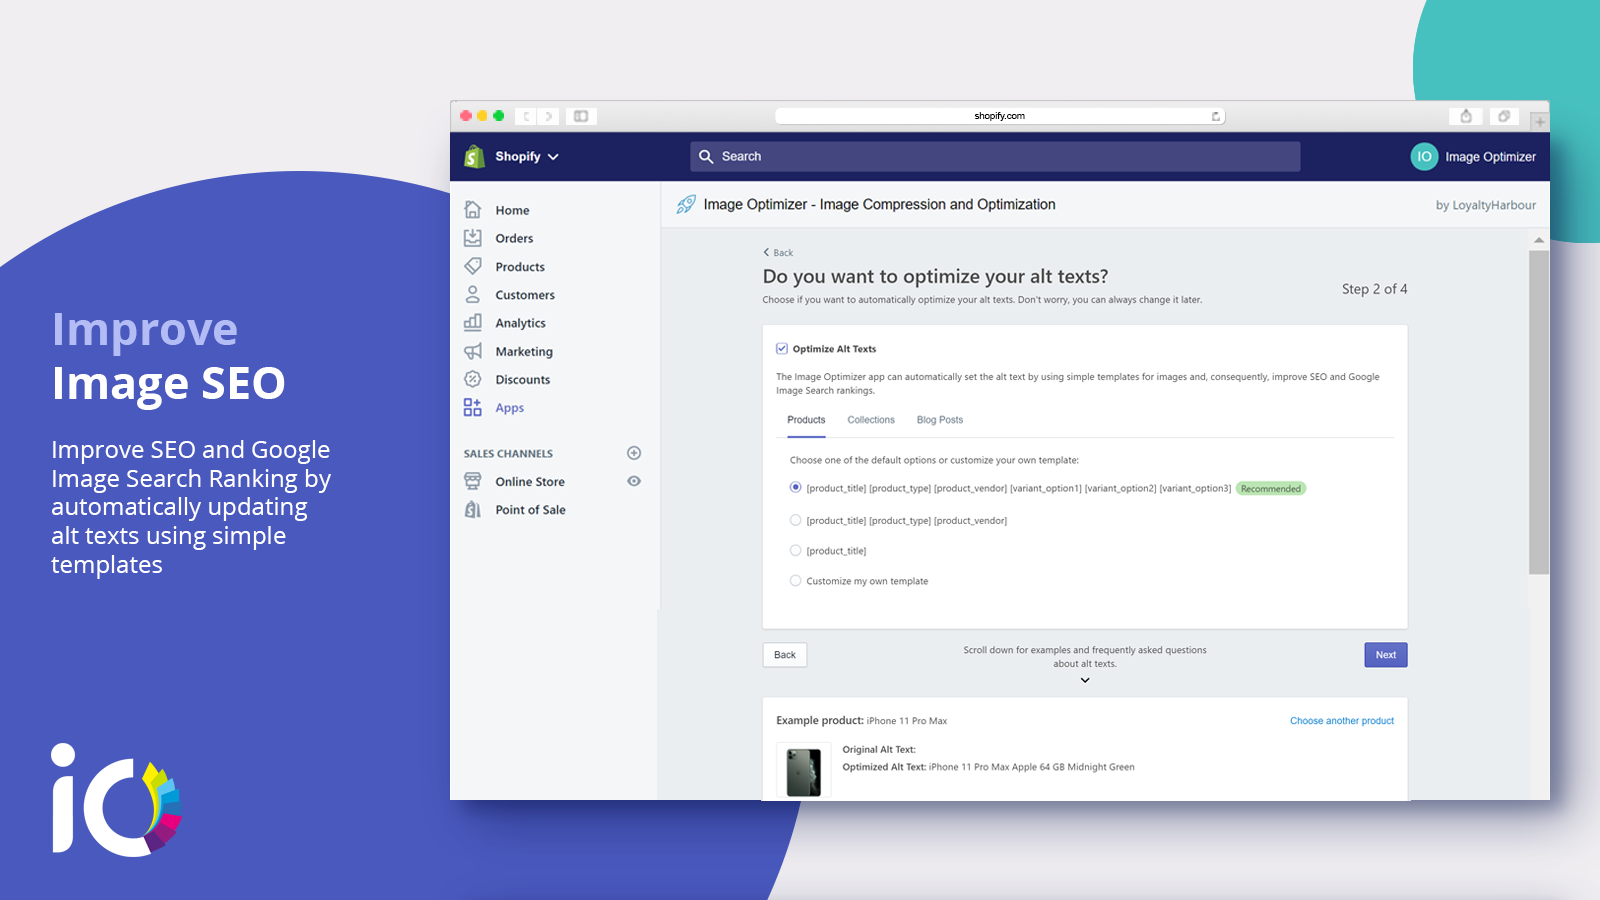Screen dimensions: 1600x900
Task: Click the scroll-down chevron below alt text hint
Action: coord(1085,680)
